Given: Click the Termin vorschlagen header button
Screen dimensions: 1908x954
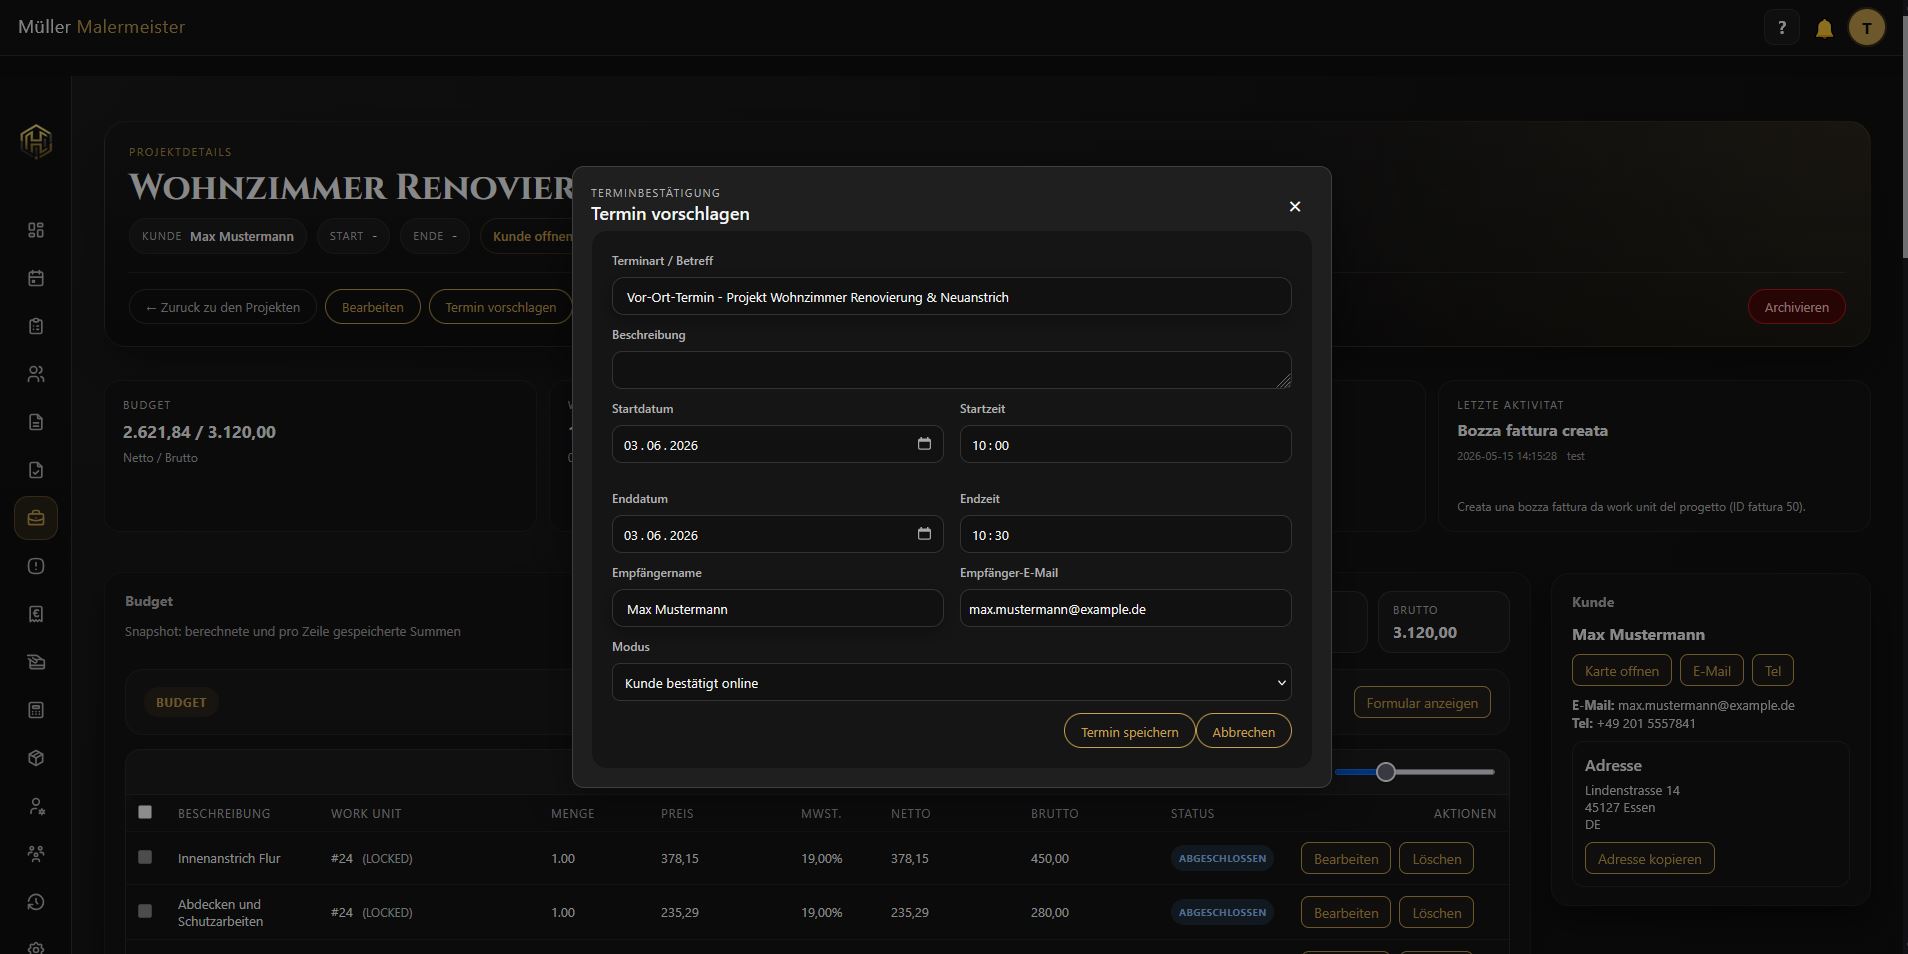Looking at the screenshot, I should (500, 307).
